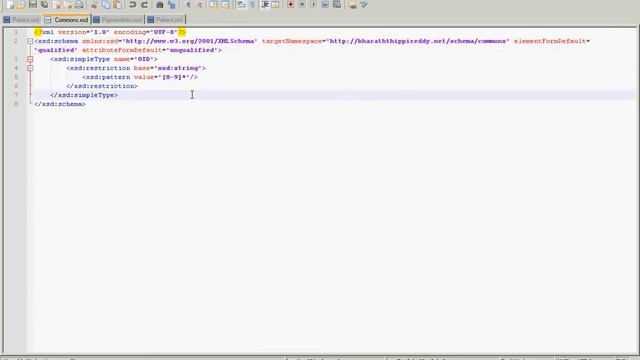The width and height of the screenshot is (640, 360).
Task: Zoom in the editor view
Action: pyautogui.click(x=188, y=5)
